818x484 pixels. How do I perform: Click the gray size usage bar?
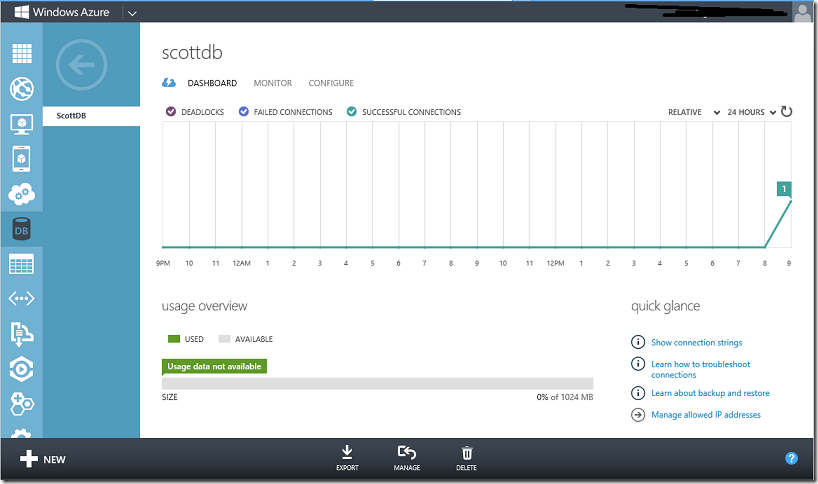377,383
